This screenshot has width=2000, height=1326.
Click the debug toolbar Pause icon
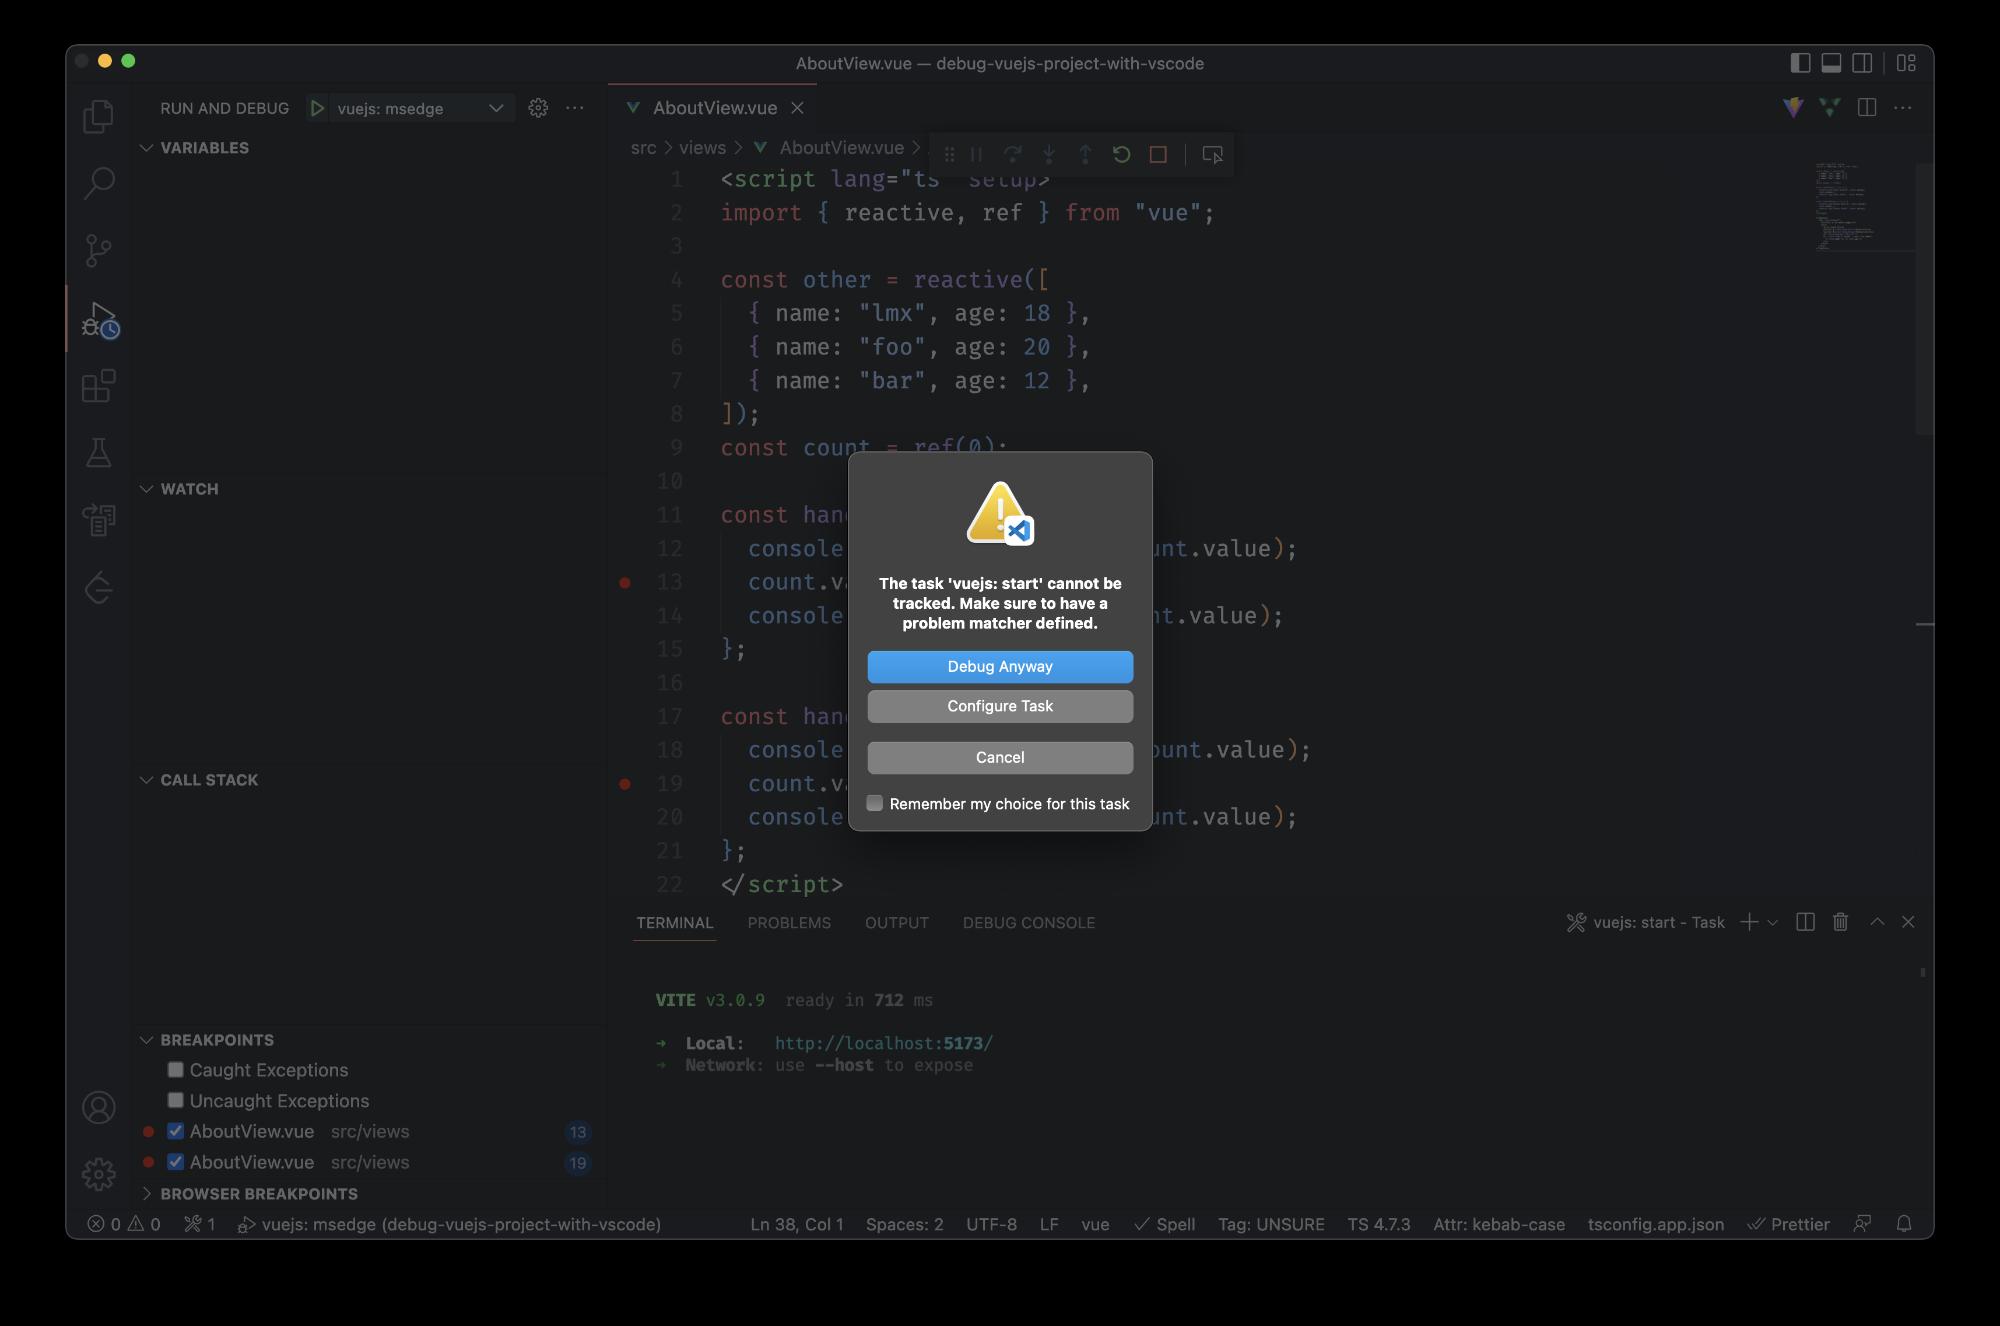(x=977, y=155)
